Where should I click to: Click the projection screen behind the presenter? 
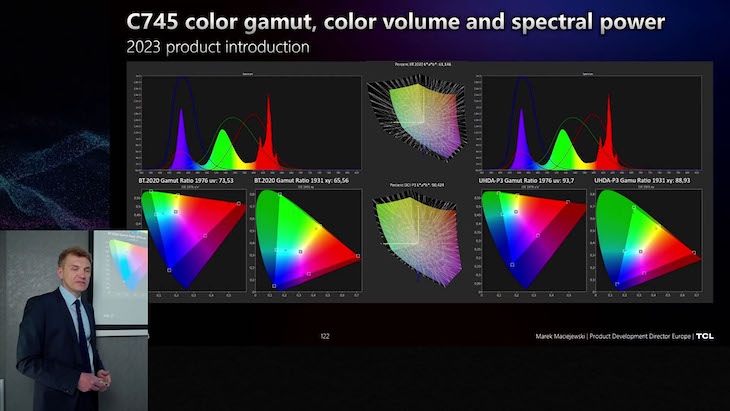(x=121, y=278)
